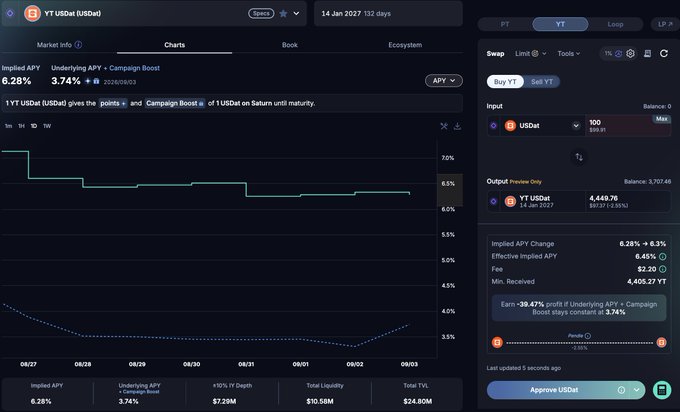Viewport: 680px width, 412px height.
Task: Set chart interval to 1H
Action: click(21, 126)
